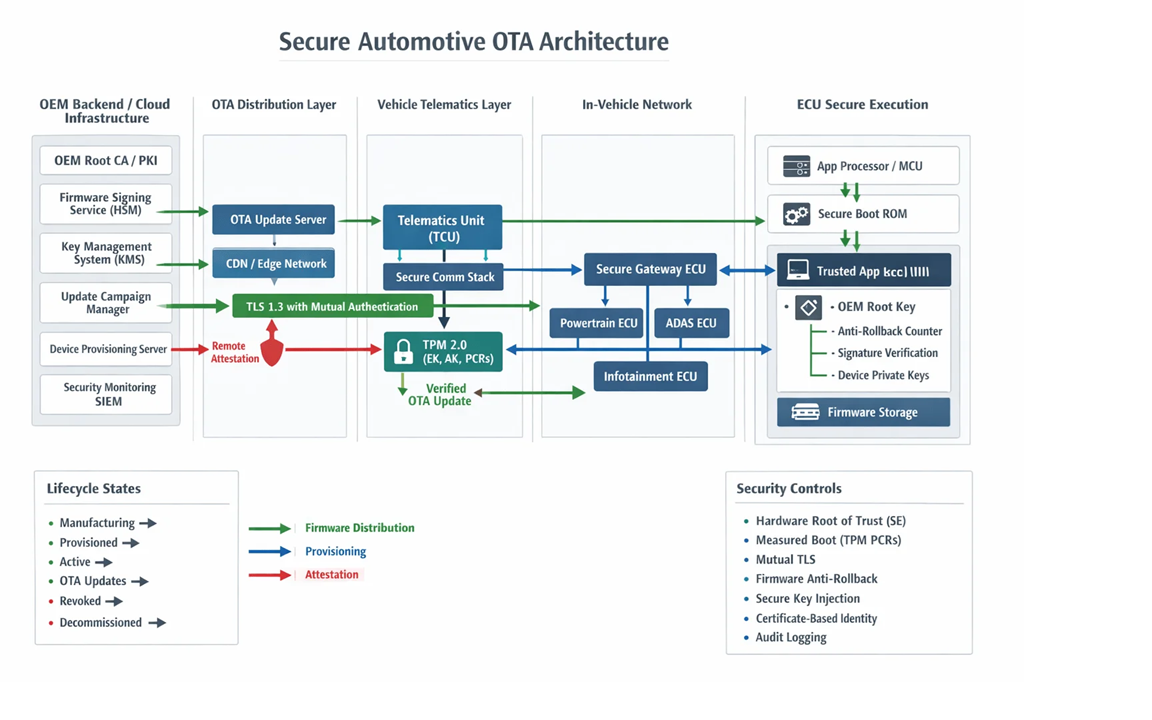Click the Update Campaign Manager box

[x=105, y=302]
